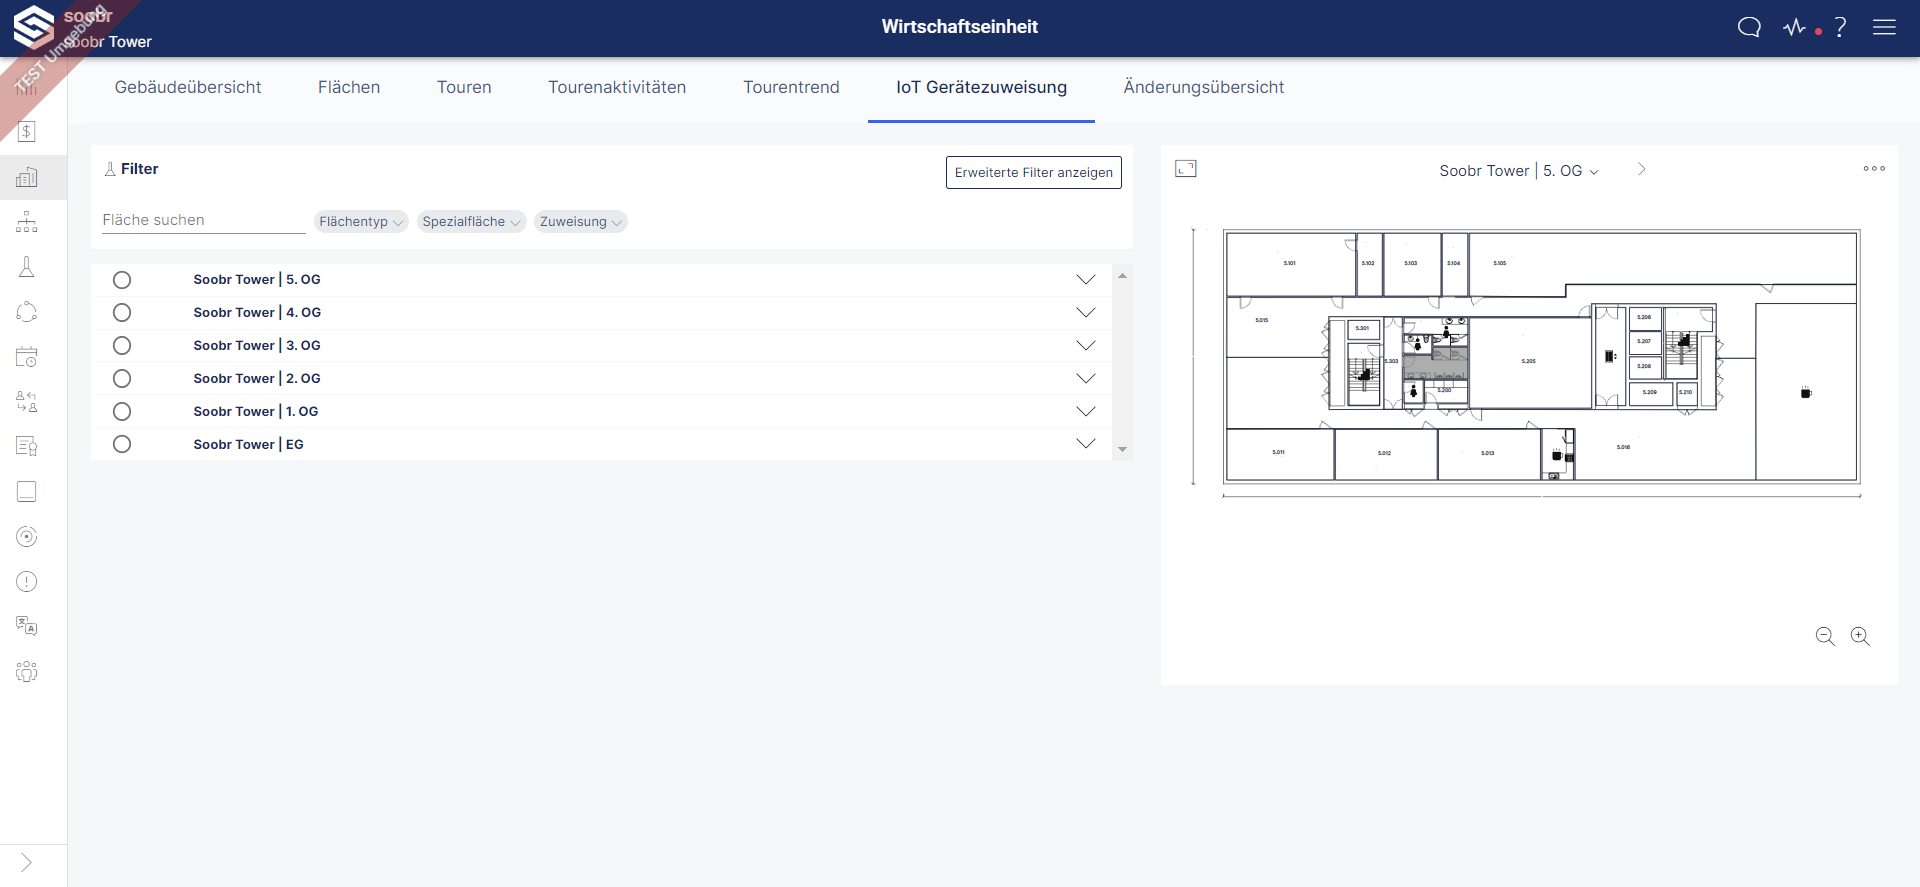Zoom in the floor plan

click(x=1860, y=636)
